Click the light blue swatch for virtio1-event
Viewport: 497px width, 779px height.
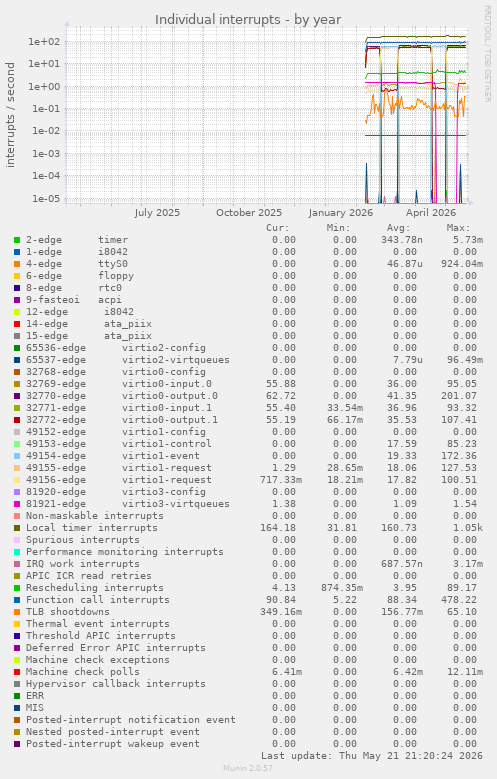pyautogui.click(x=17, y=456)
